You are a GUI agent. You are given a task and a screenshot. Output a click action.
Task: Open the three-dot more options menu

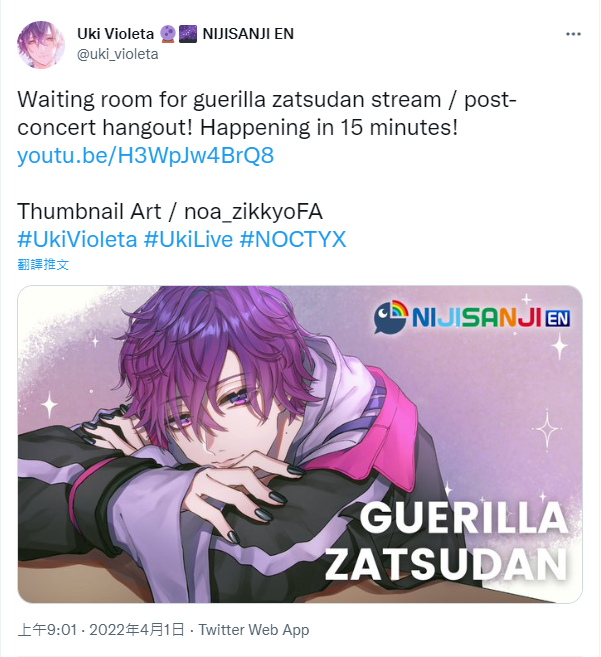click(573, 34)
